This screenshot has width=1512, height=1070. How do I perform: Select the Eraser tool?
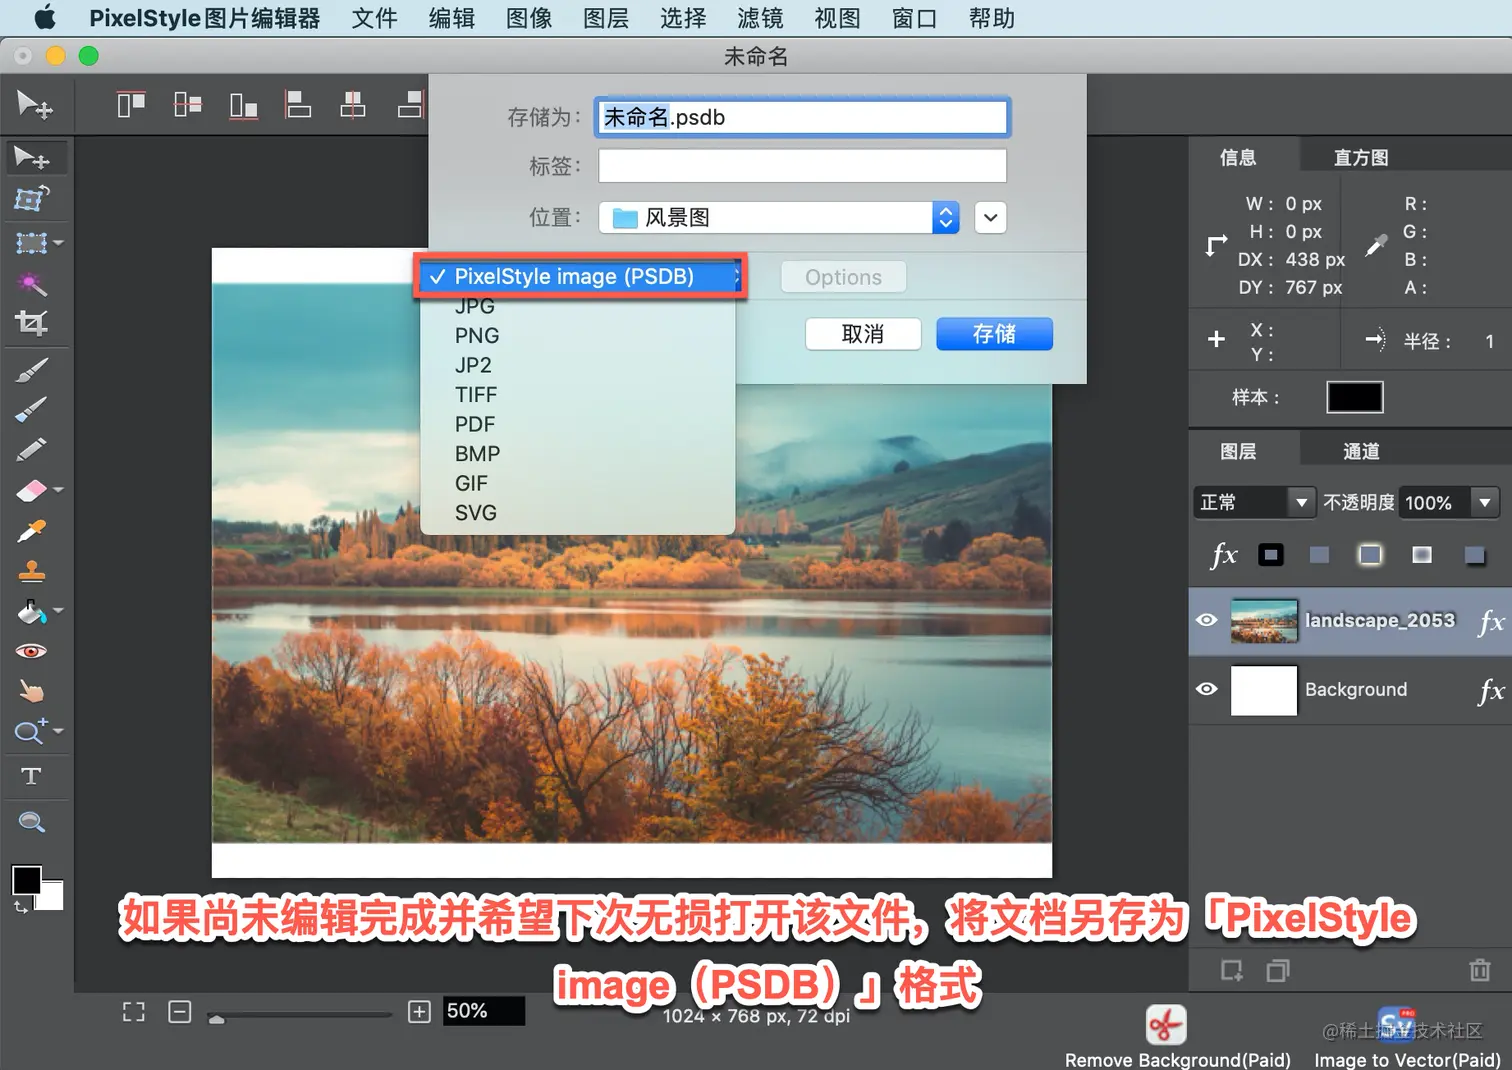32,490
